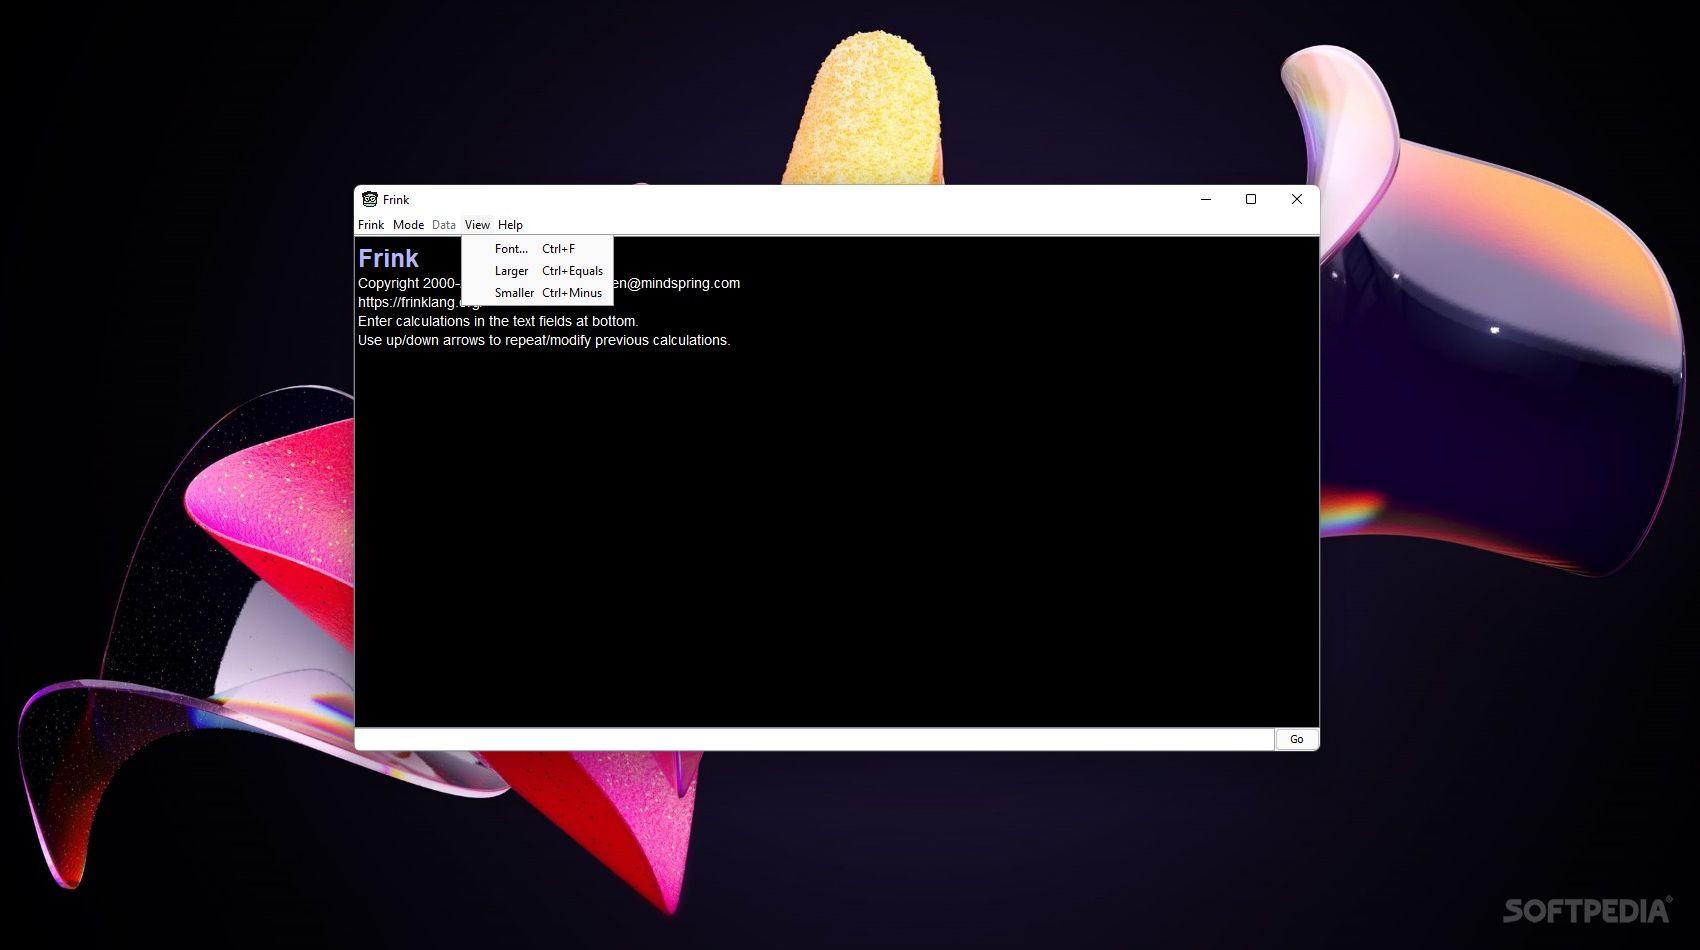This screenshot has width=1700, height=950.
Task: Click the mindspring.com email text
Action: (x=677, y=283)
